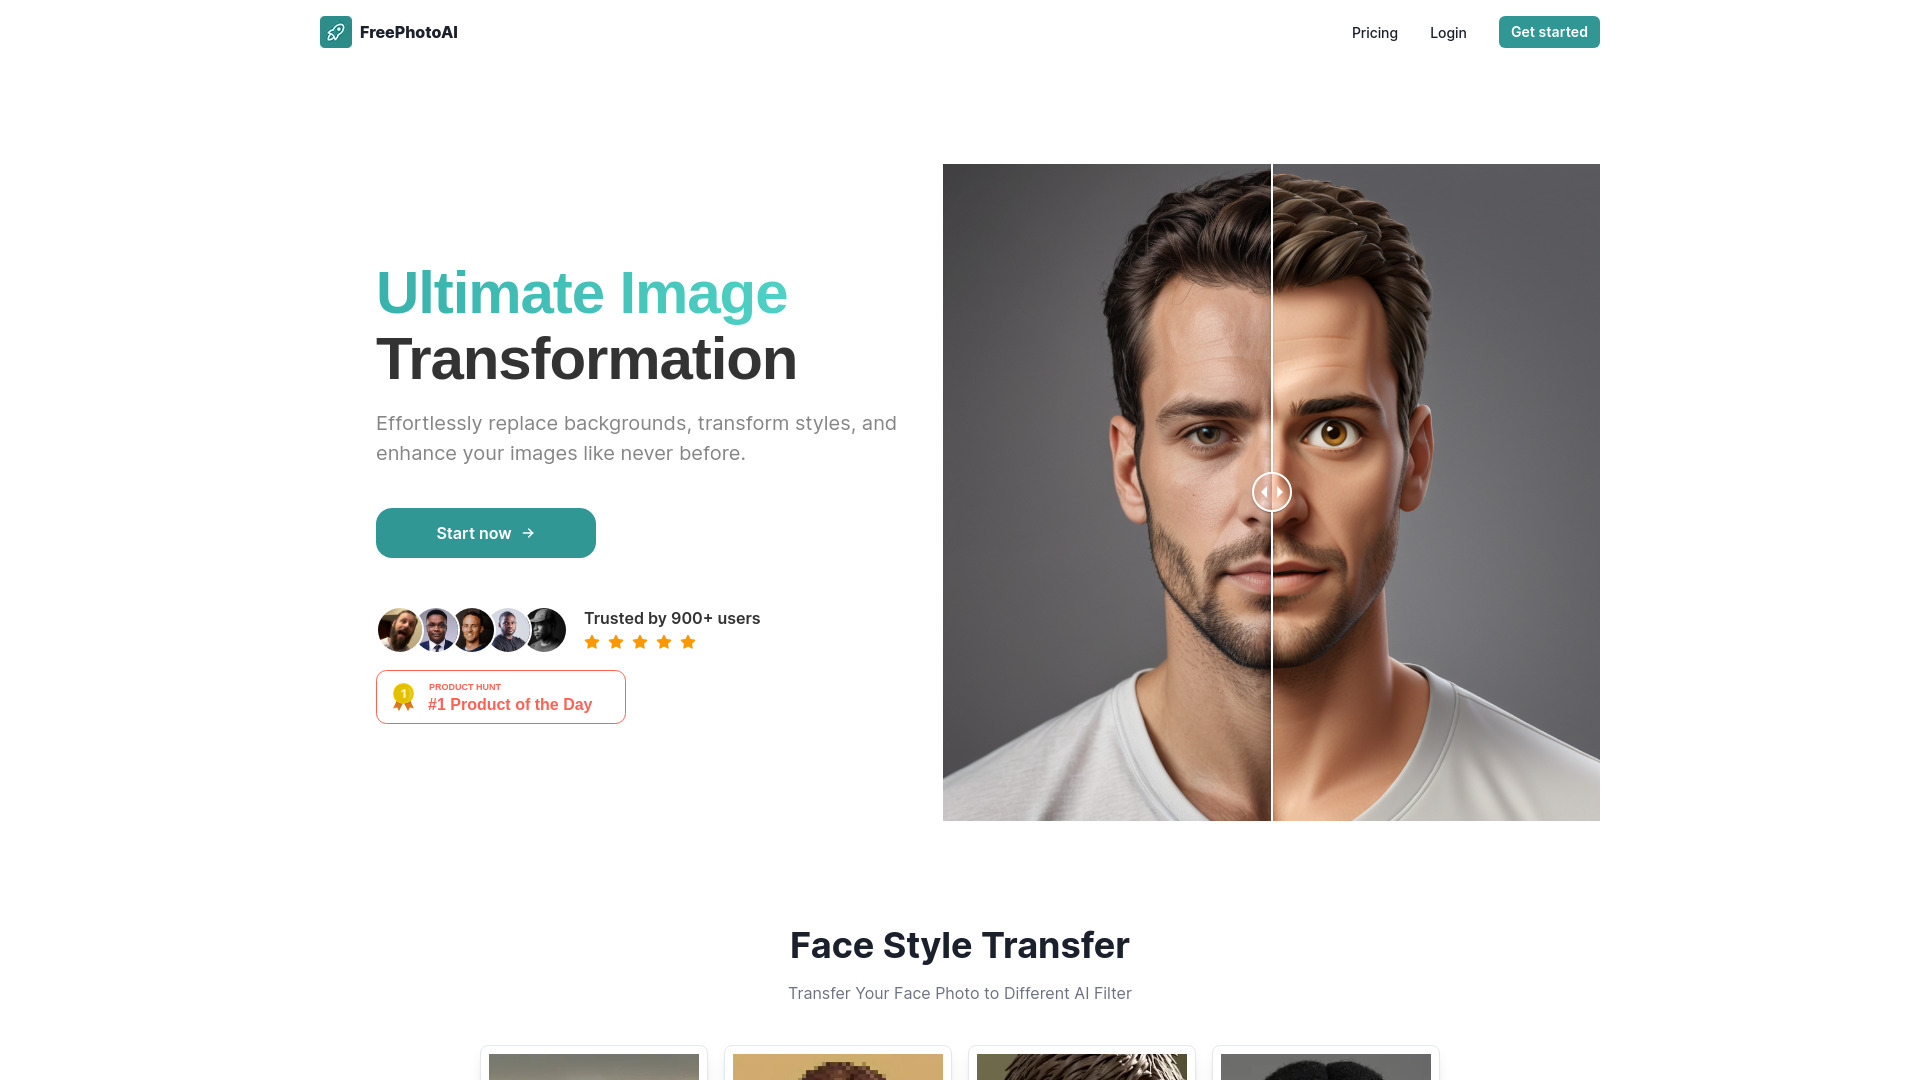This screenshot has height=1080, width=1920.
Task: Click the Login menu item
Action: click(x=1448, y=32)
